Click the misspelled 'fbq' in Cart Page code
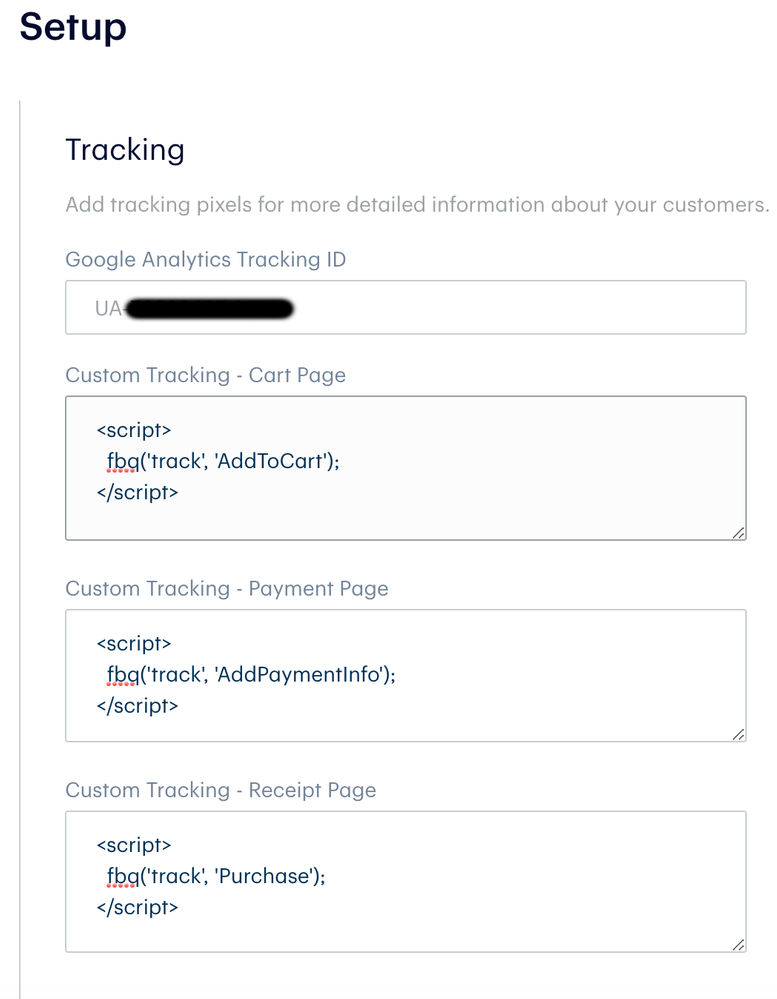 click(x=121, y=461)
